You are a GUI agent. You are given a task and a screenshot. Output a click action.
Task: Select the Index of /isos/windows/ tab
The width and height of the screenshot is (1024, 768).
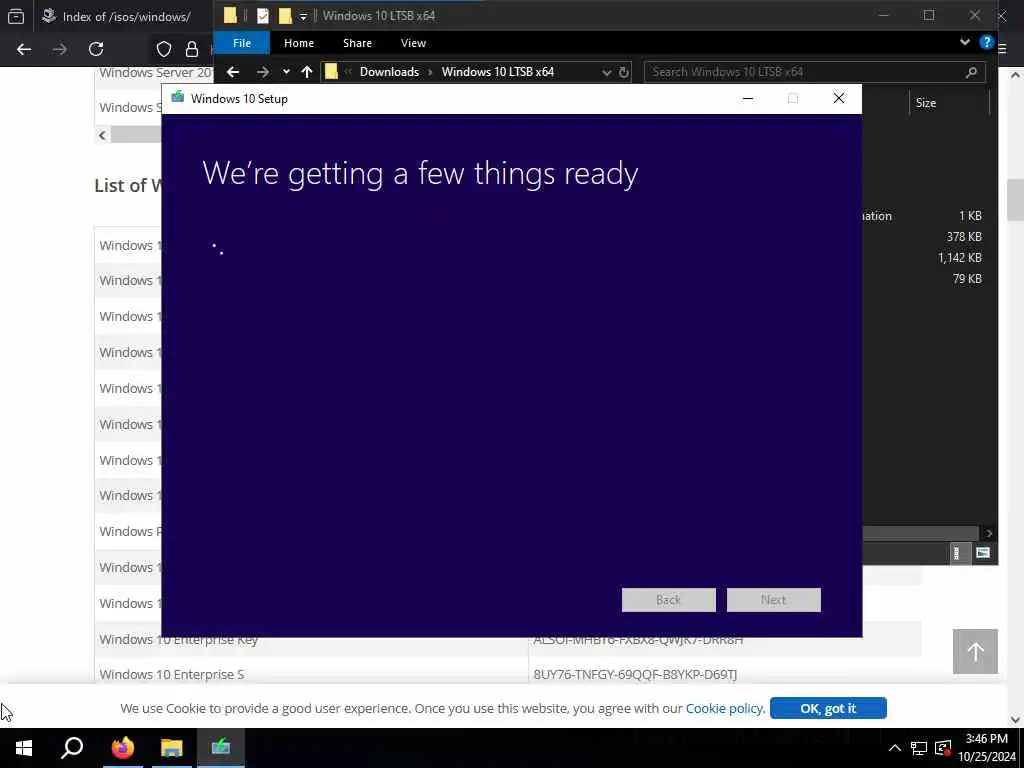click(124, 16)
